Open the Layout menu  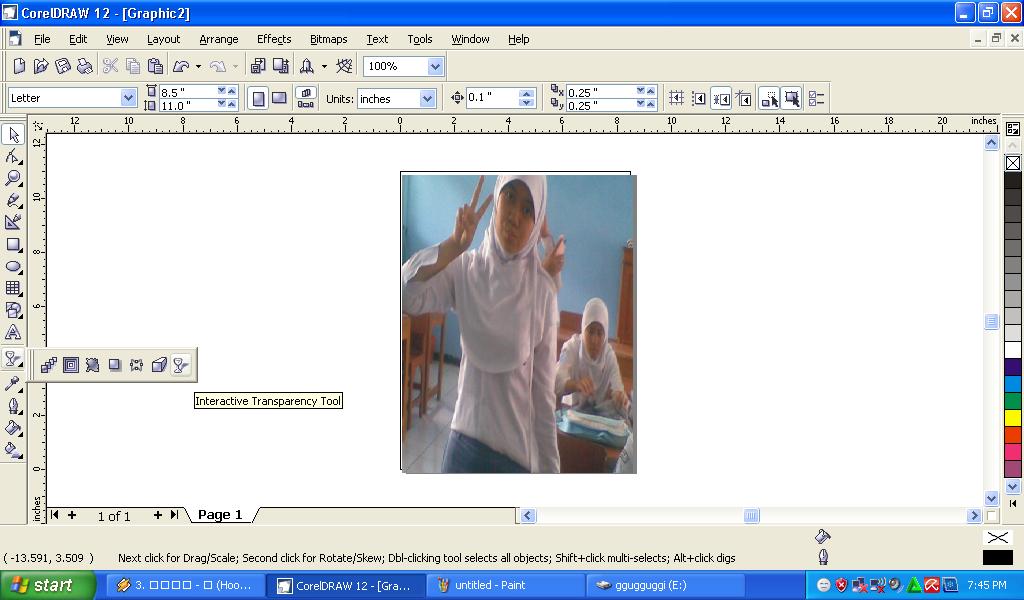[x=163, y=39]
